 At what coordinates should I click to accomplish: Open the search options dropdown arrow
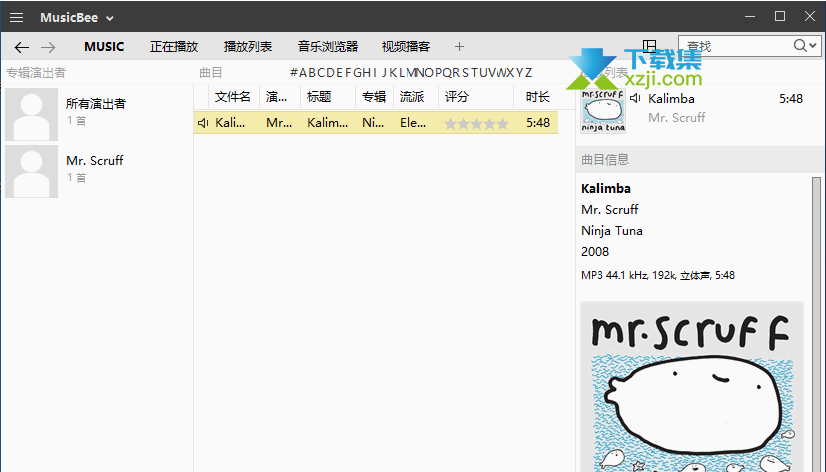pos(813,46)
